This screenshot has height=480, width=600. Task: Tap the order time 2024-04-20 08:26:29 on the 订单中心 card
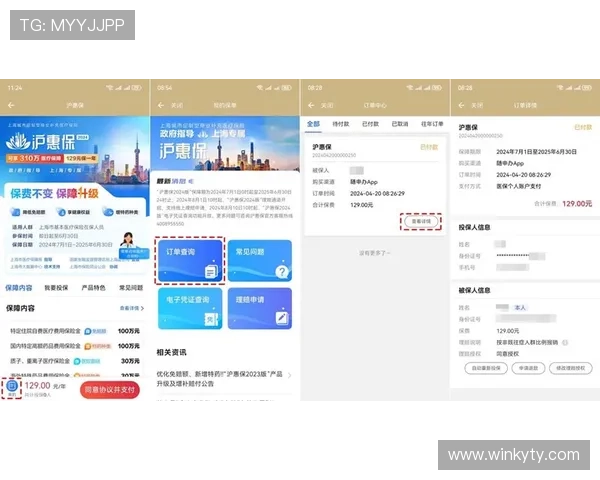coord(377,193)
